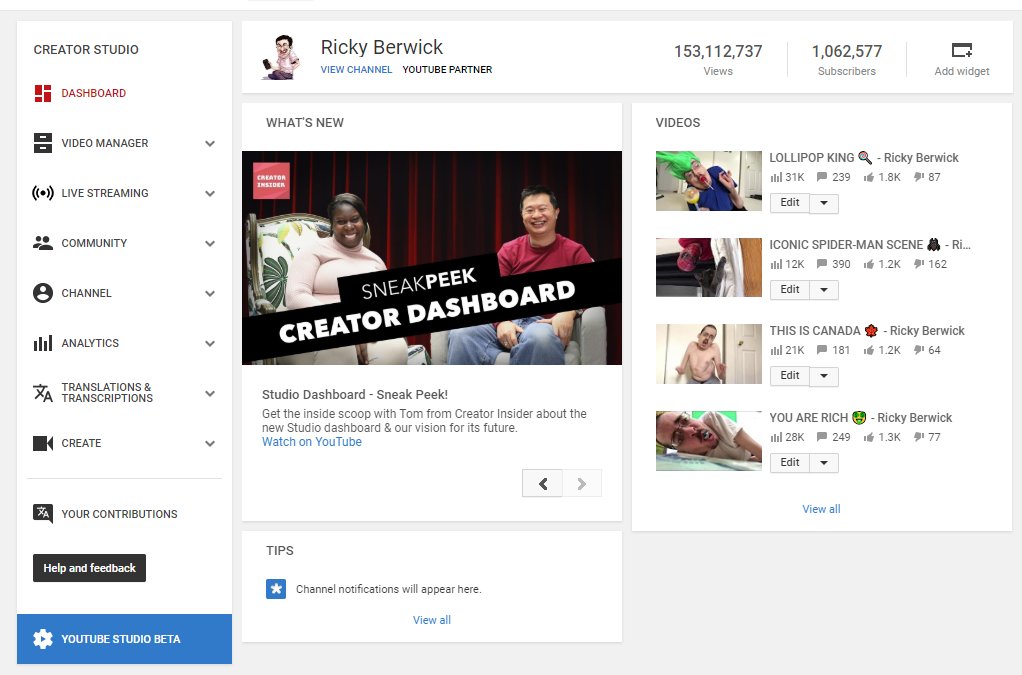Click the Community people icon

[x=43, y=243]
